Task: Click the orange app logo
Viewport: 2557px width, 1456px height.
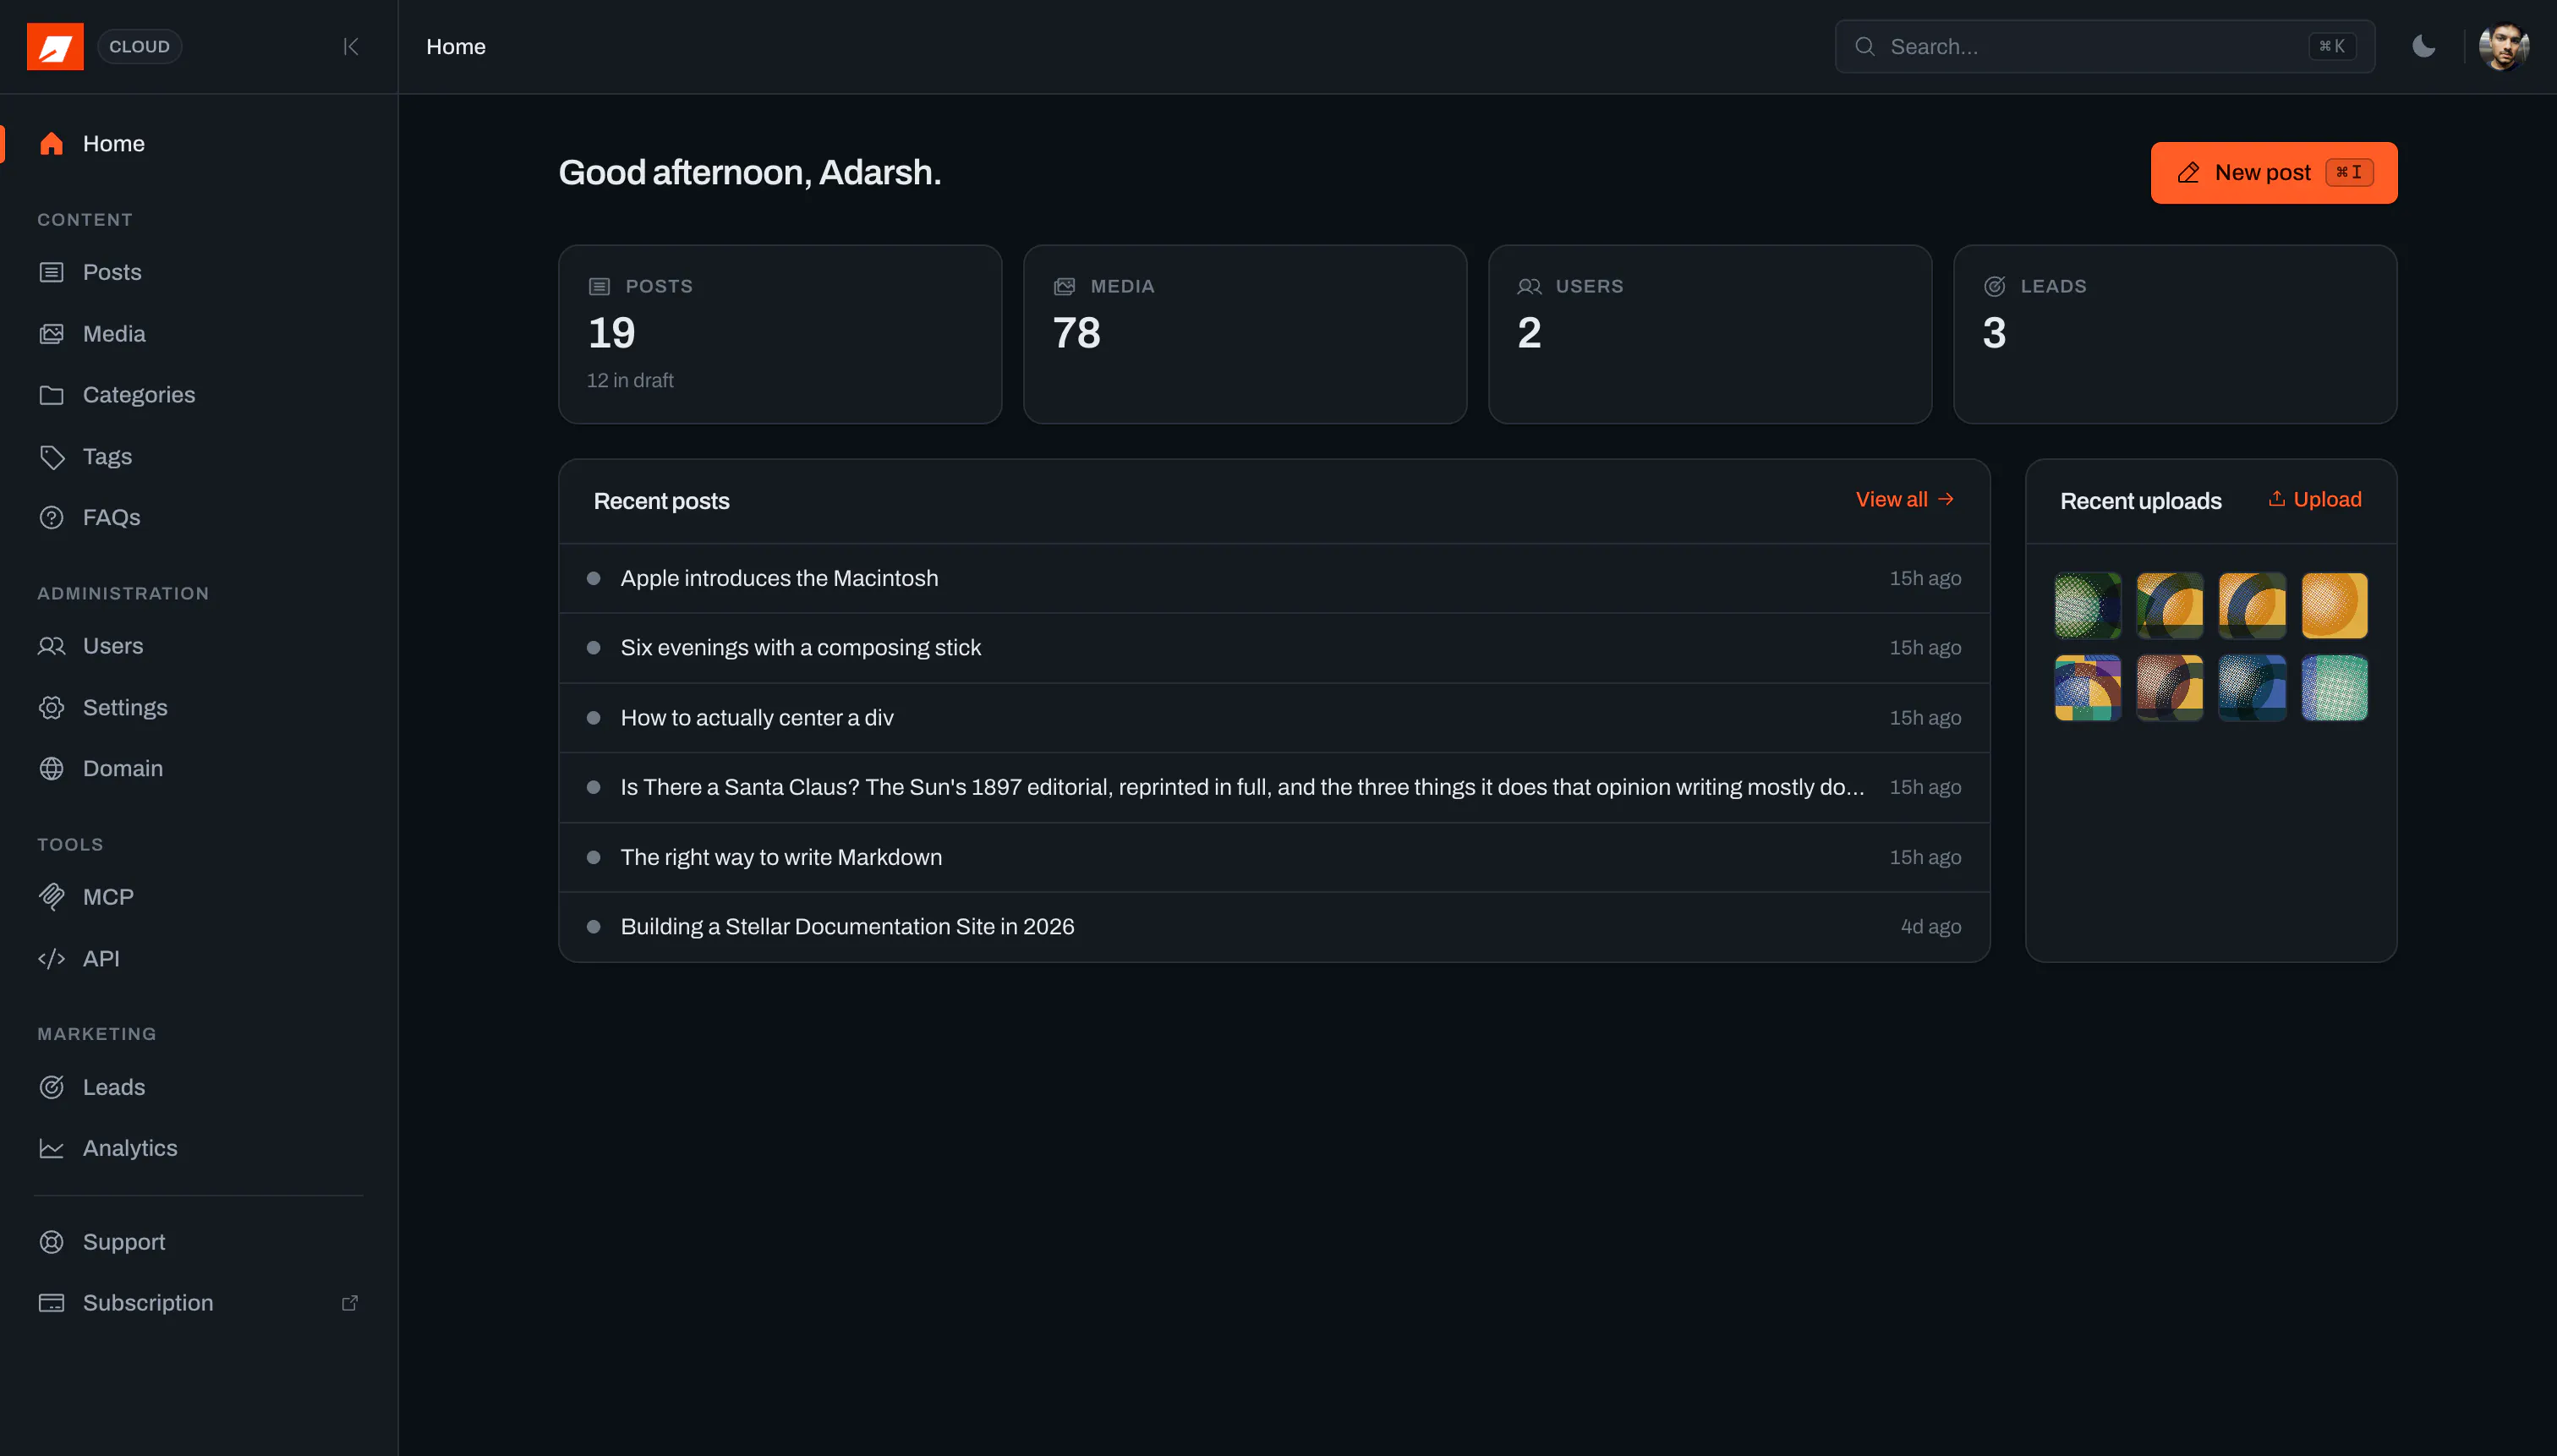Action: [x=55, y=47]
